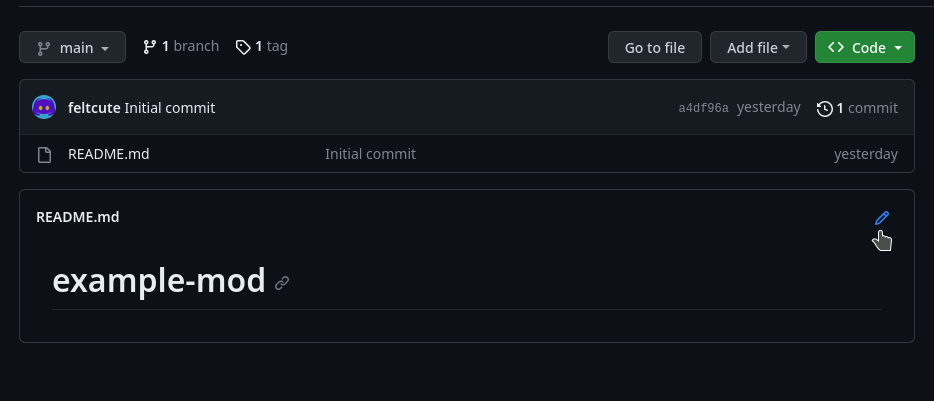Open the a4df96a commit hash

(703, 108)
